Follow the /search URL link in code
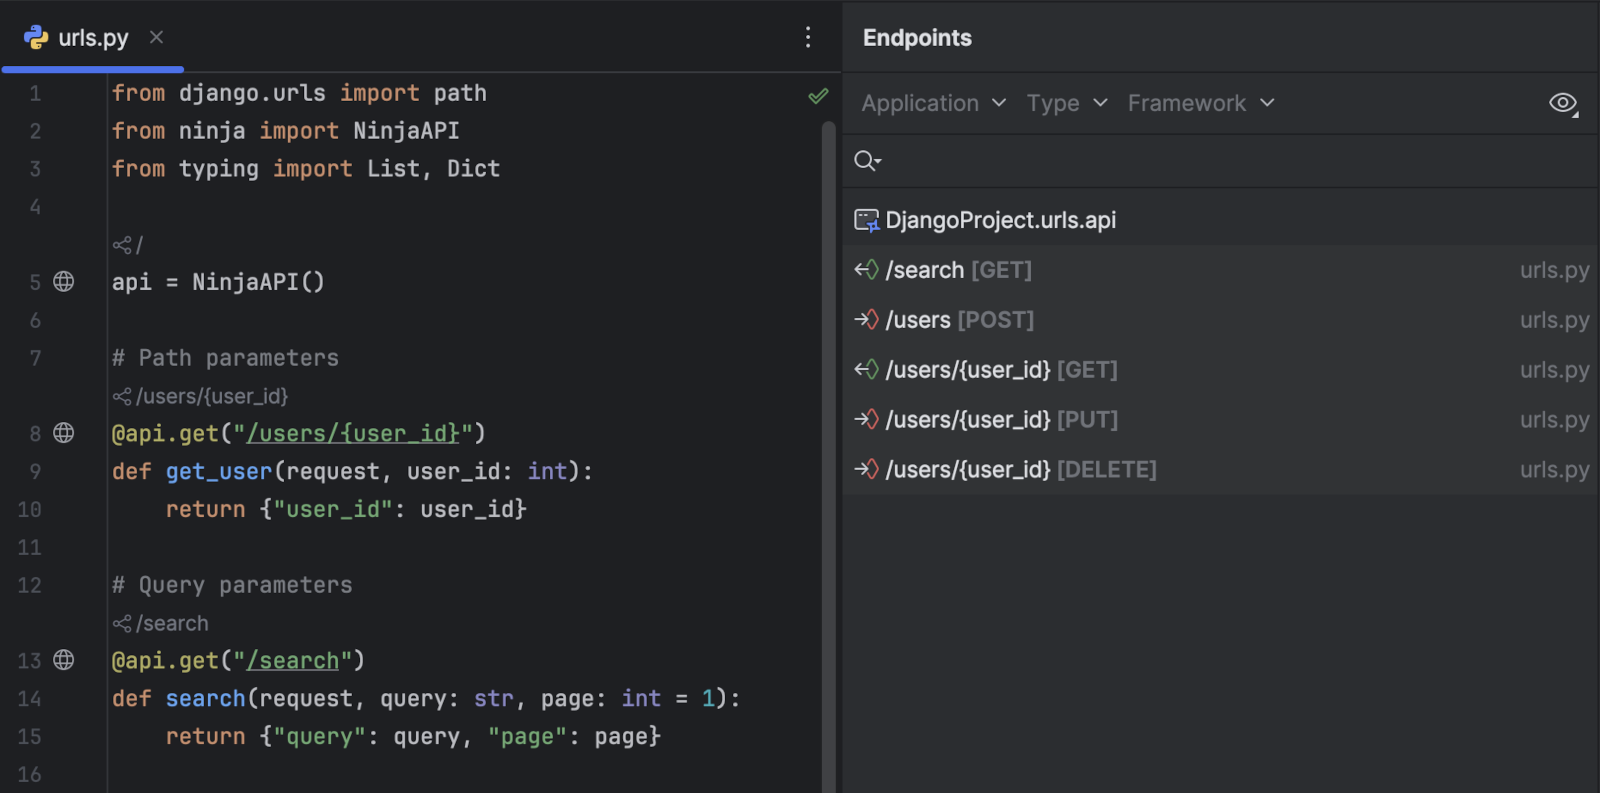This screenshot has width=1600, height=793. [x=293, y=661]
